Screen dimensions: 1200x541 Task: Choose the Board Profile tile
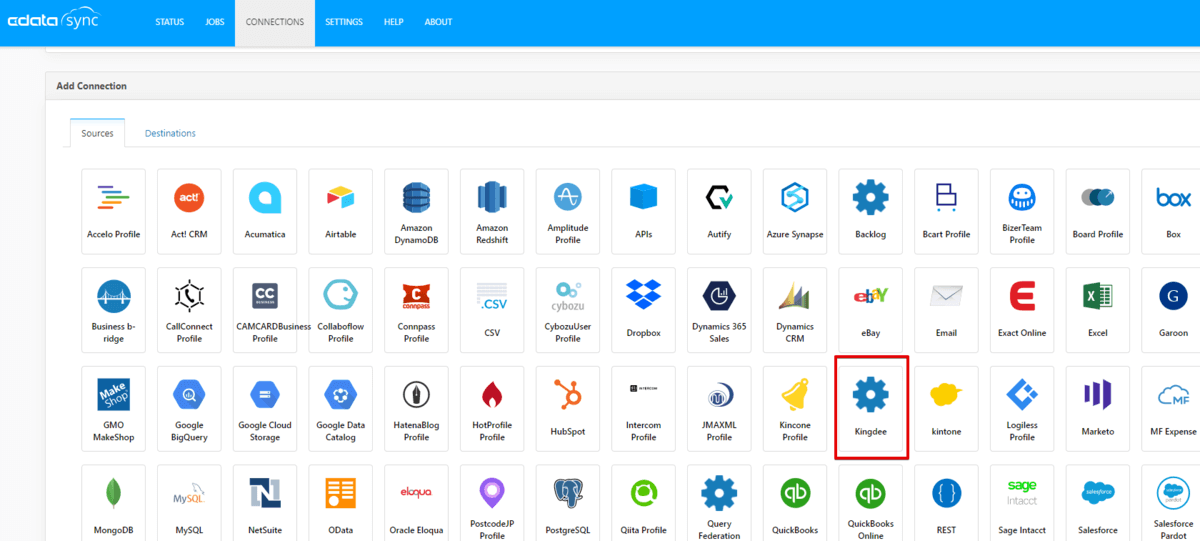click(1098, 211)
